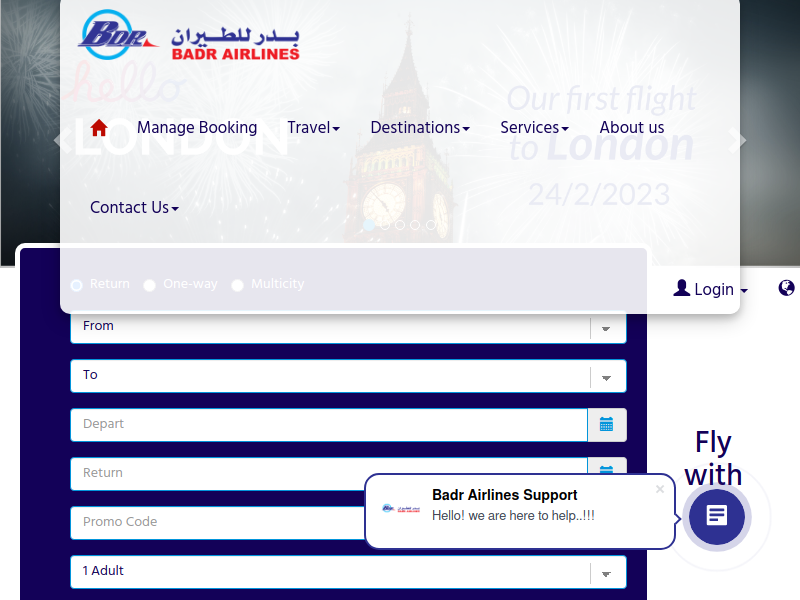Open the Login dropdown
800x600 pixels.
point(710,289)
